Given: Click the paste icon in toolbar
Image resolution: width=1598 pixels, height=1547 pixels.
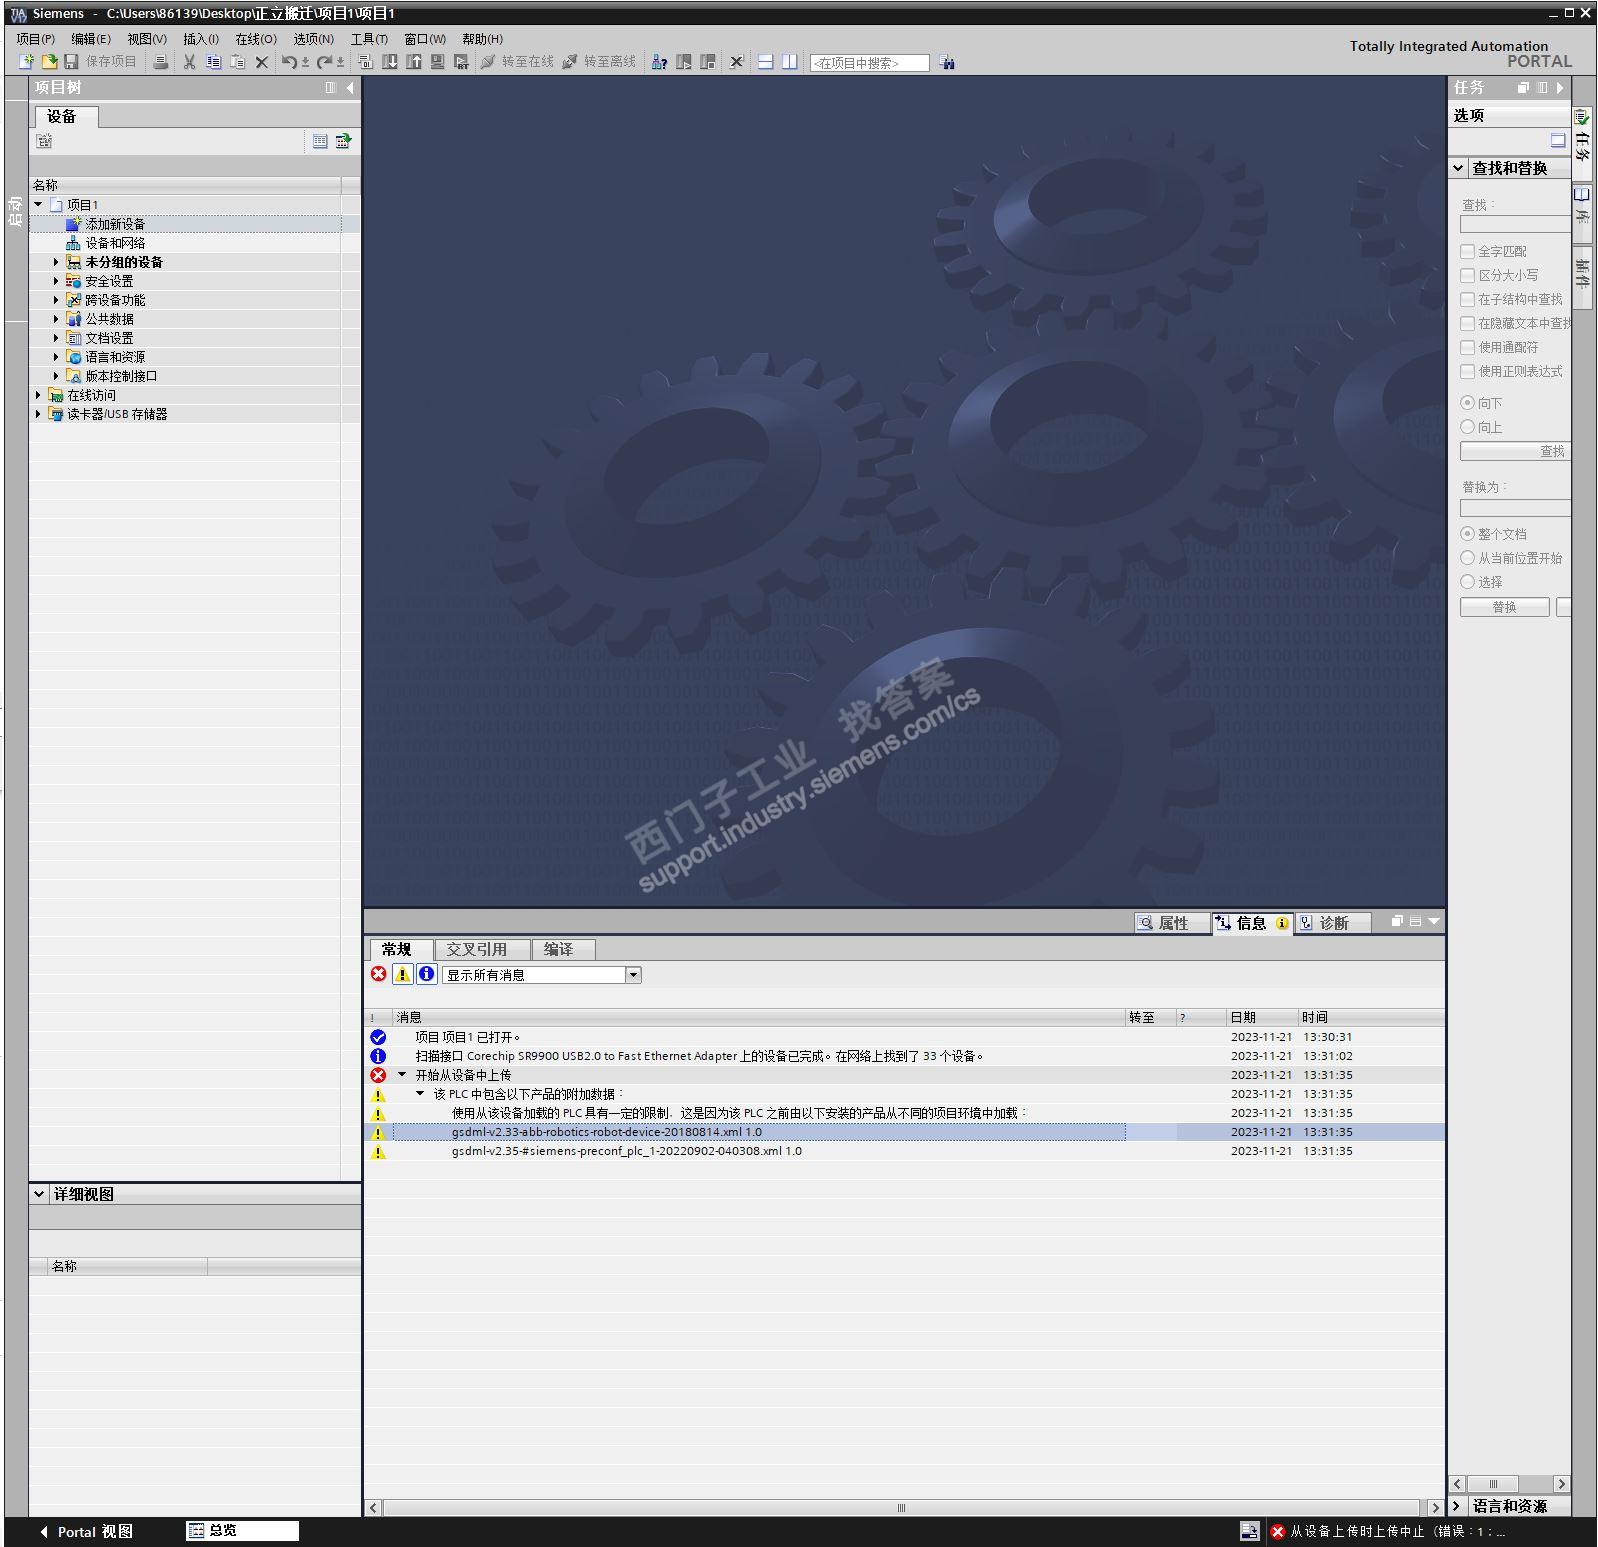Looking at the screenshot, I should (237, 62).
